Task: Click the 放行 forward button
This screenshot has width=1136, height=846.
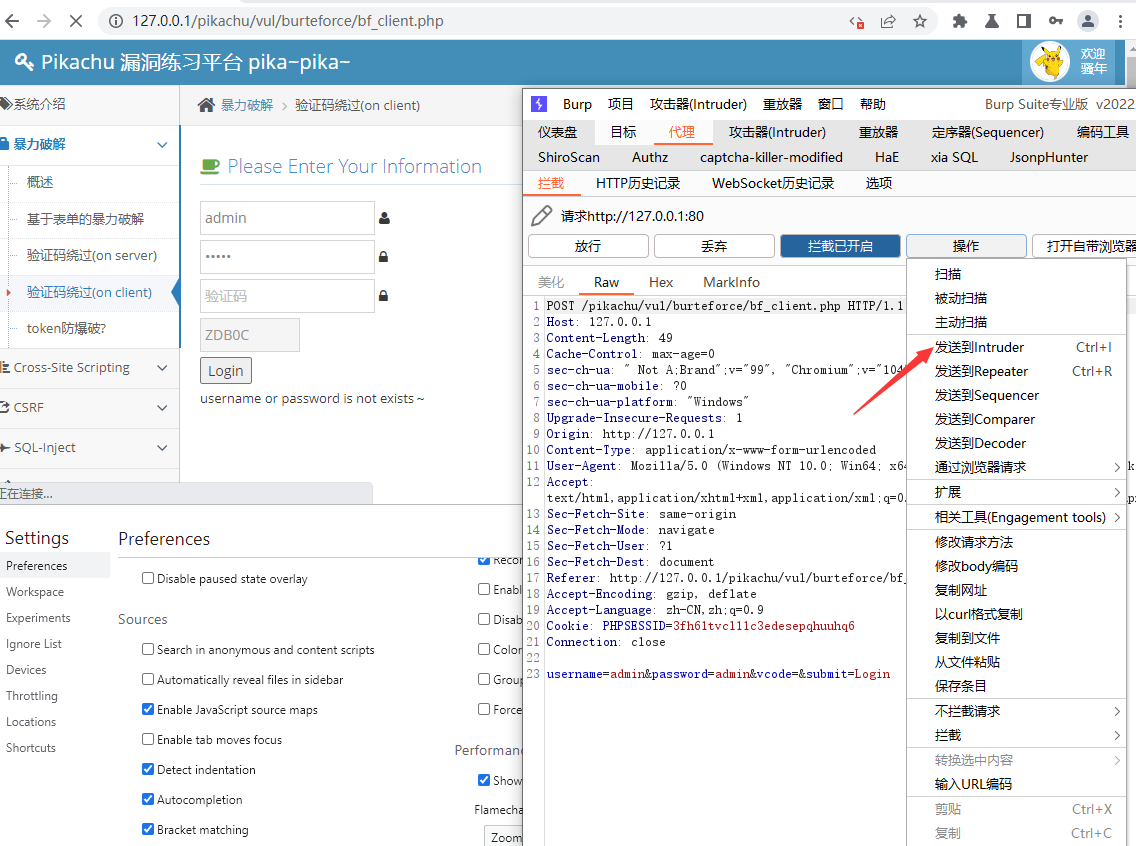Action: [x=588, y=246]
